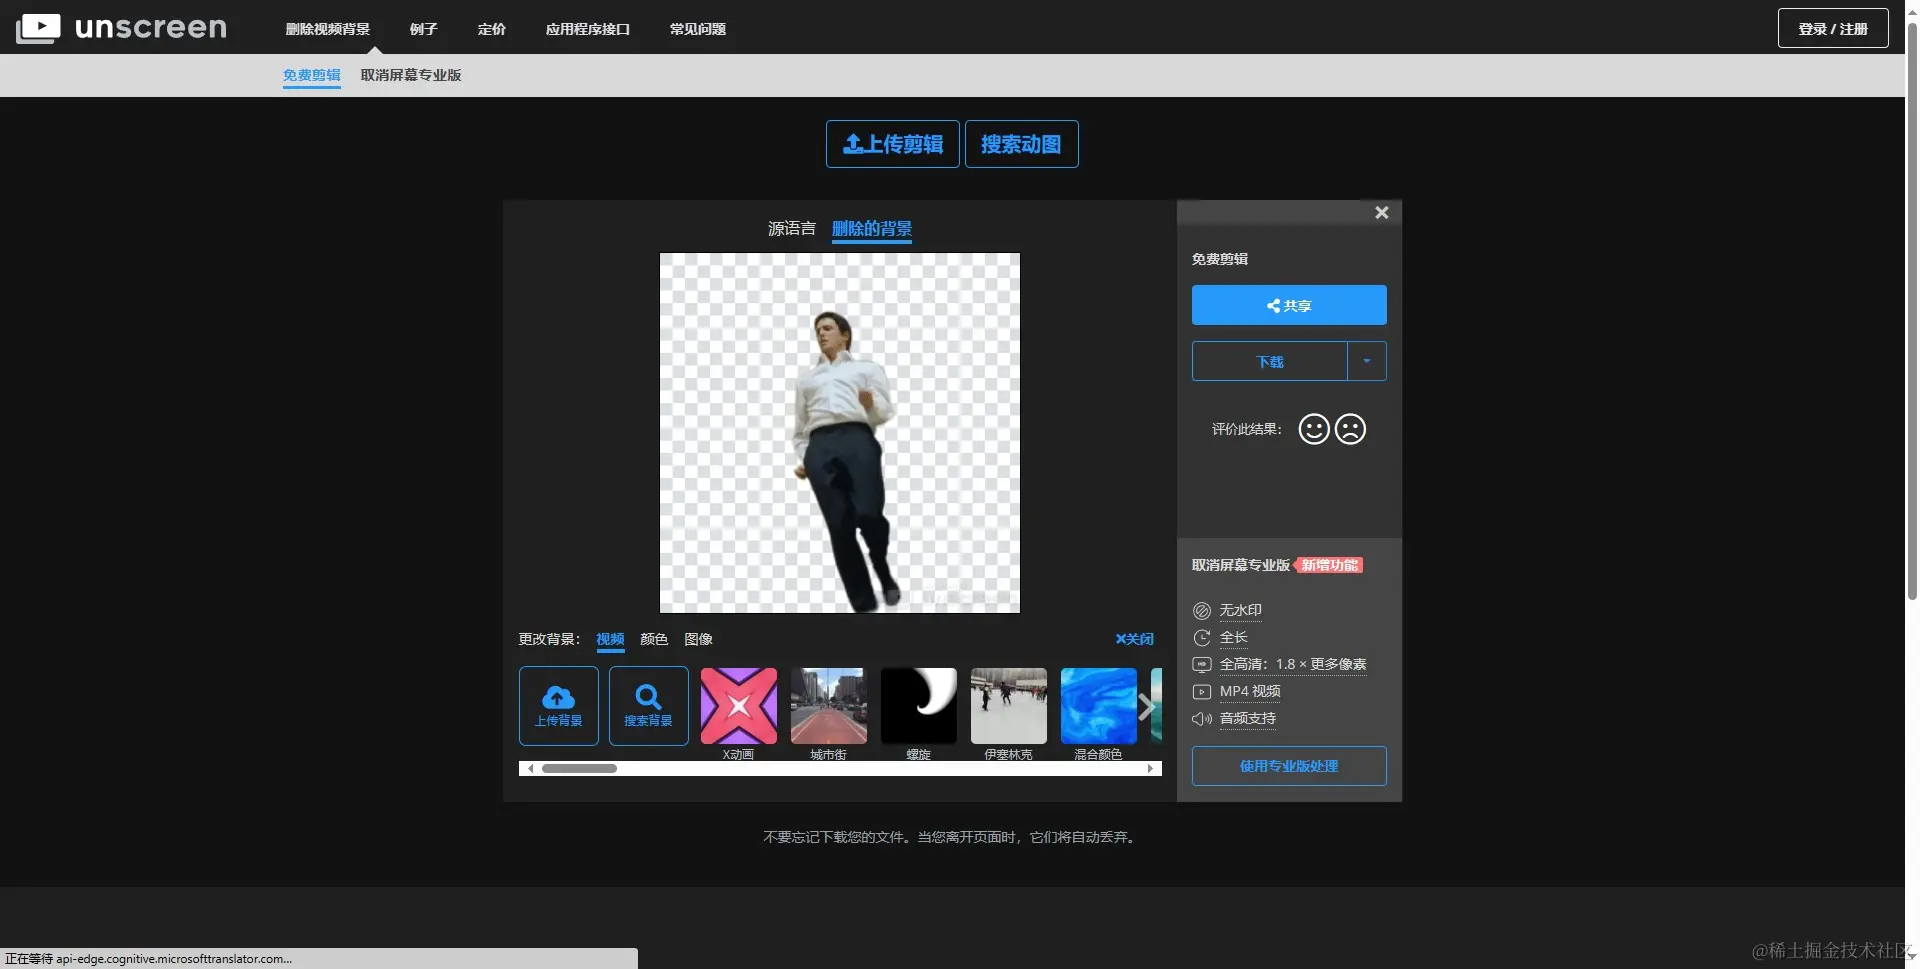Open the 应用程序接口 menu item
Image resolution: width=1920 pixels, height=969 pixels.
587,29
